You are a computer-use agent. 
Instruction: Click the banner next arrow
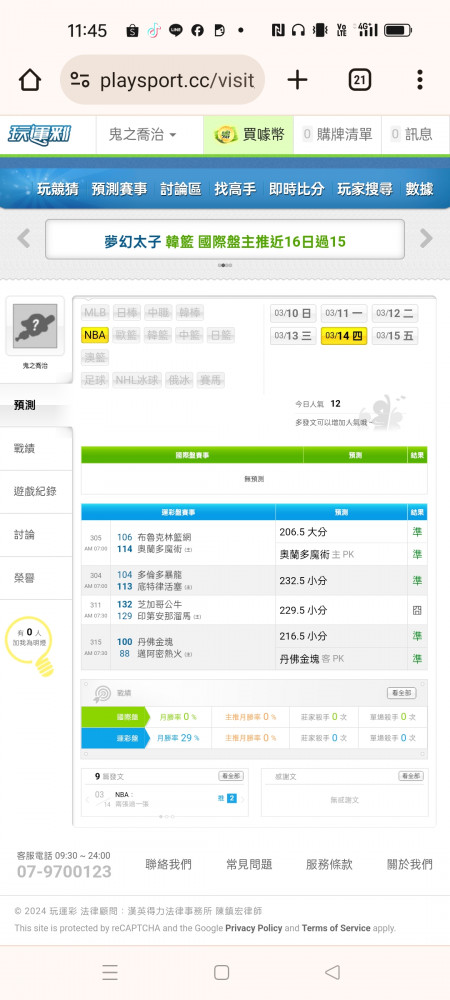click(426, 239)
